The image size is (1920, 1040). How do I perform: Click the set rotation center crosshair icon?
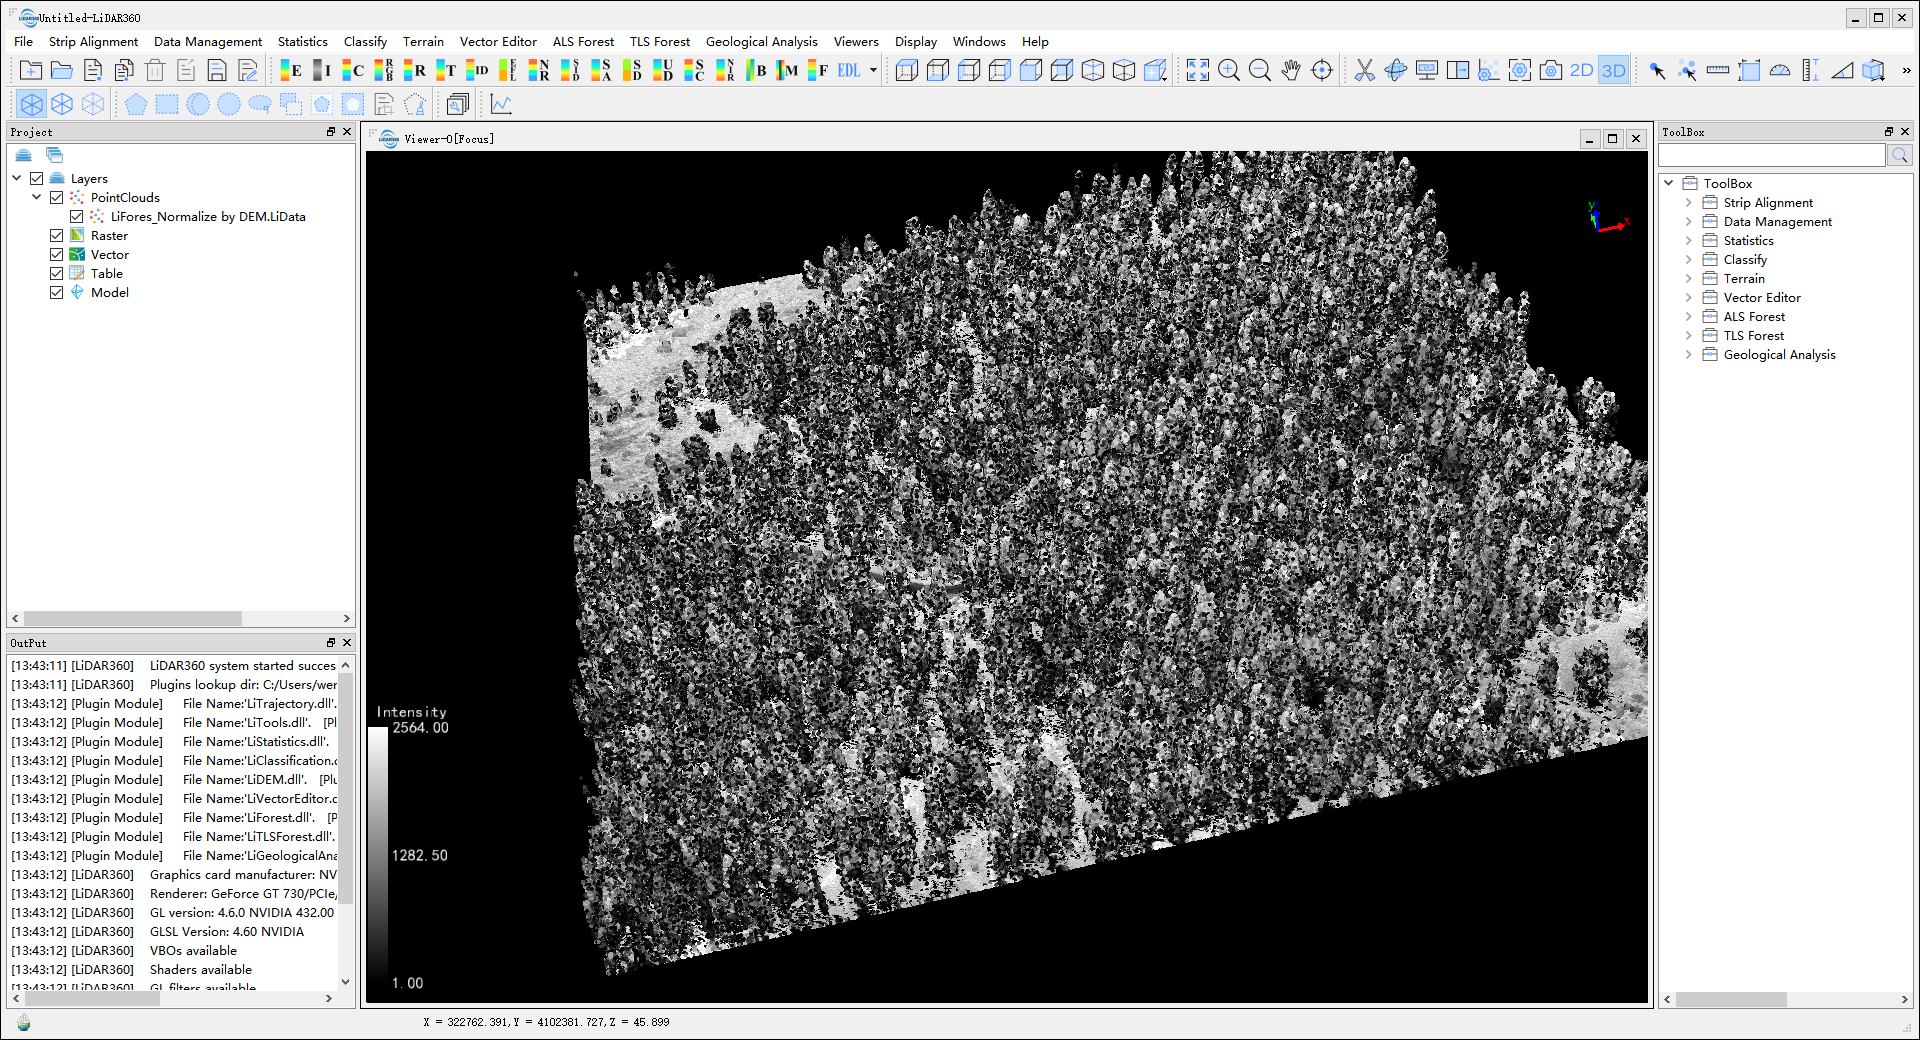pyautogui.click(x=1322, y=70)
